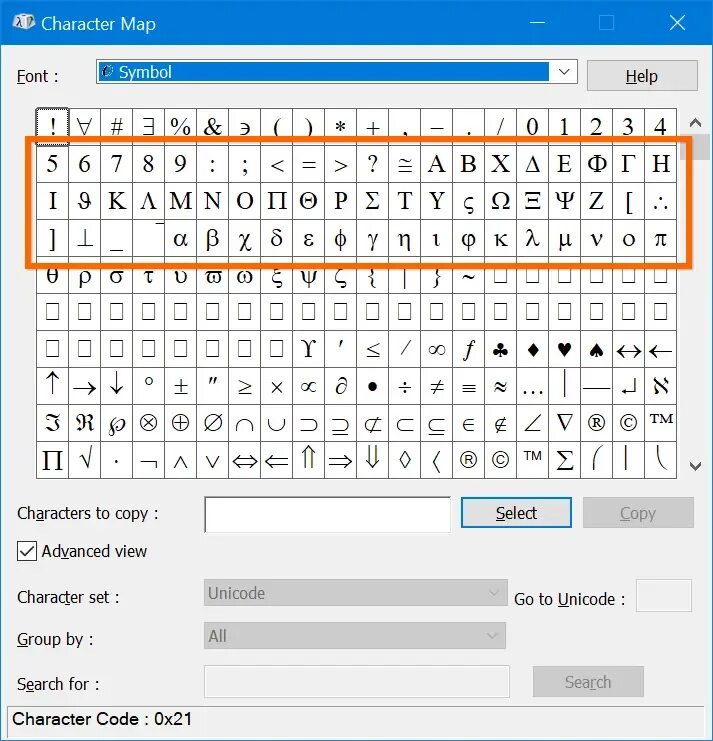713x741 pixels.
Task: Select the club suit (♣) symbol
Action: pyautogui.click(x=500, y=349)
